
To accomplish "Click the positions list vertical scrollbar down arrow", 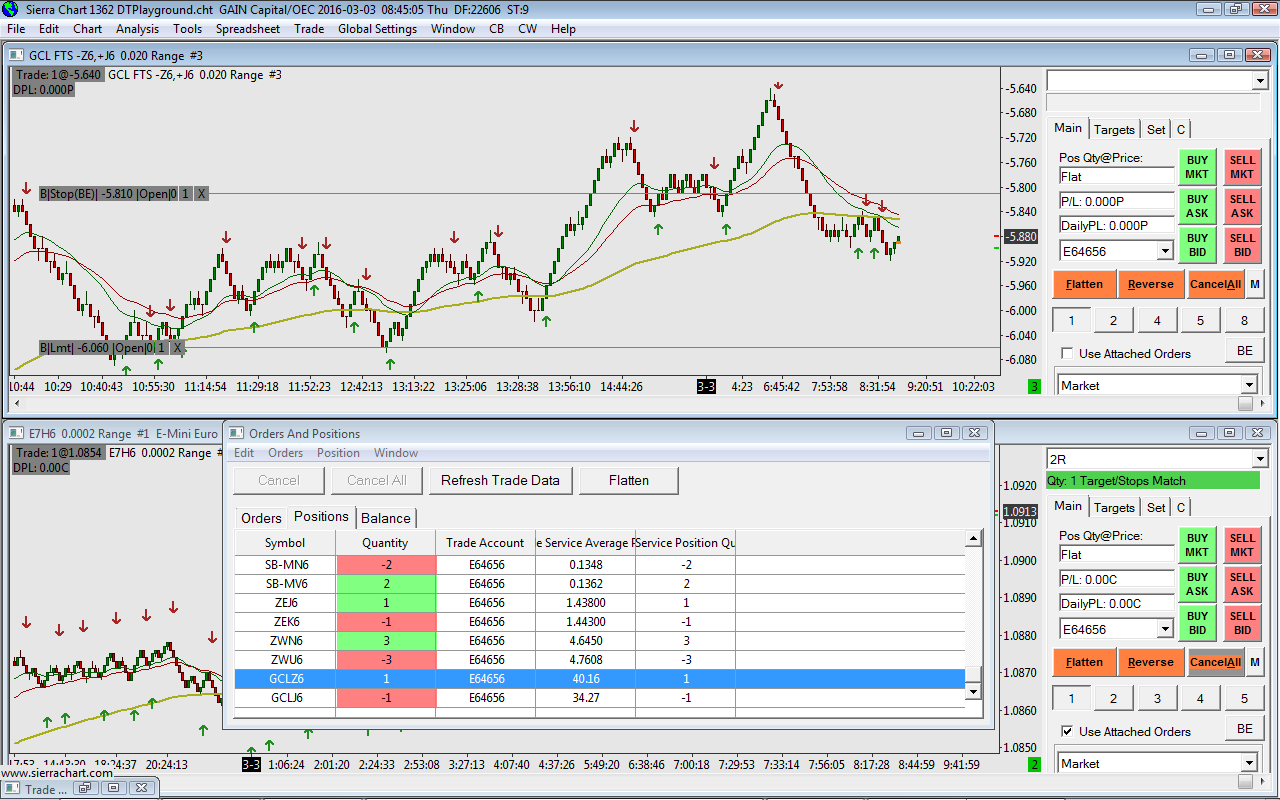I will click(x=973, y=691).
